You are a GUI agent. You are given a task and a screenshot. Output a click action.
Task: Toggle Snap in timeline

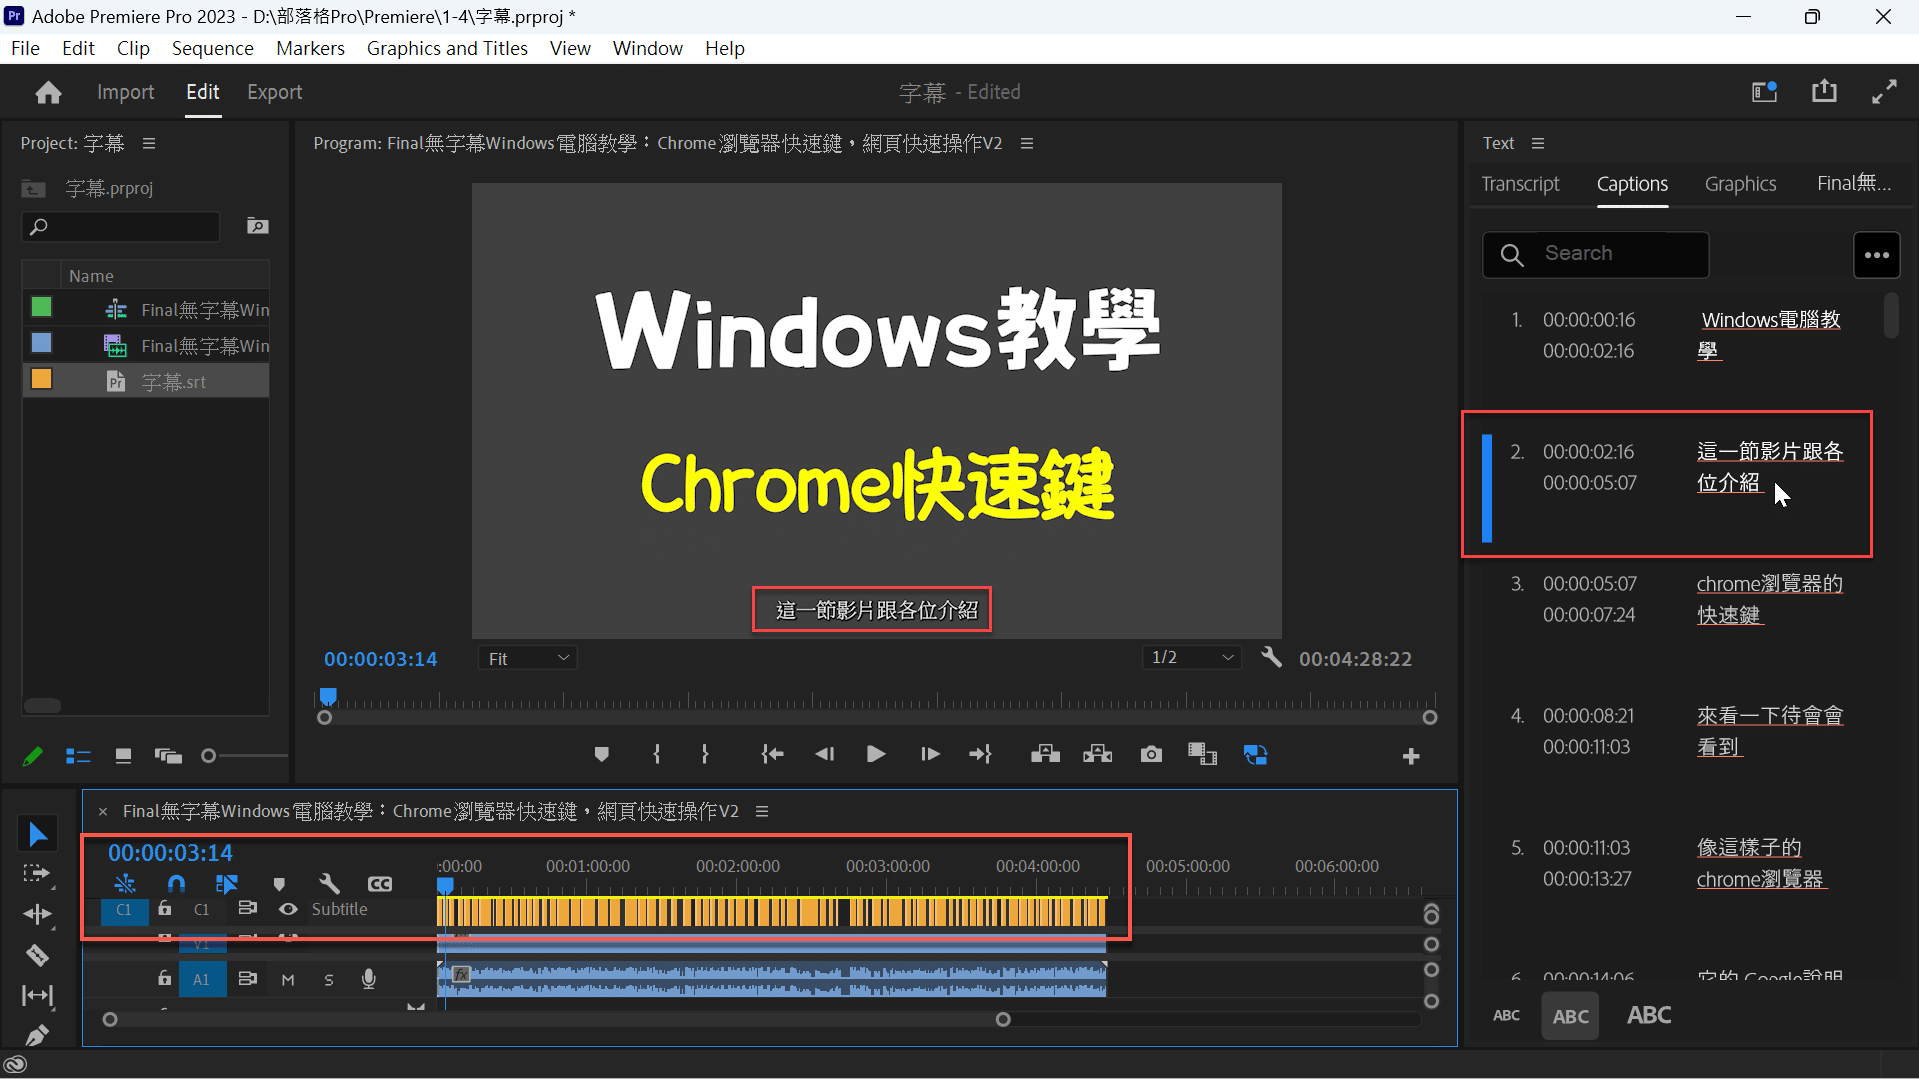click(x=176, y=884)
